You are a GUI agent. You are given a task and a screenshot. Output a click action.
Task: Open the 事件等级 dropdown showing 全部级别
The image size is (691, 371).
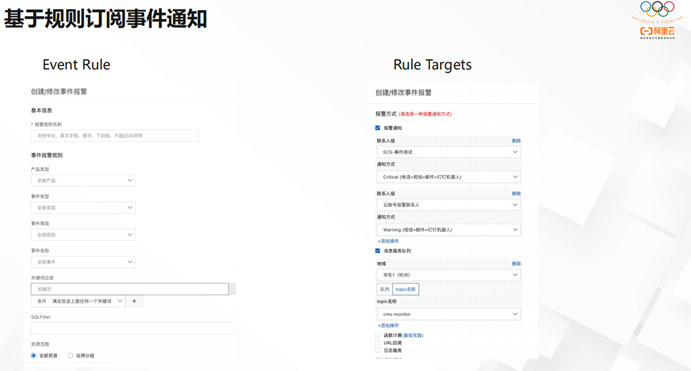tap(83, 235)
